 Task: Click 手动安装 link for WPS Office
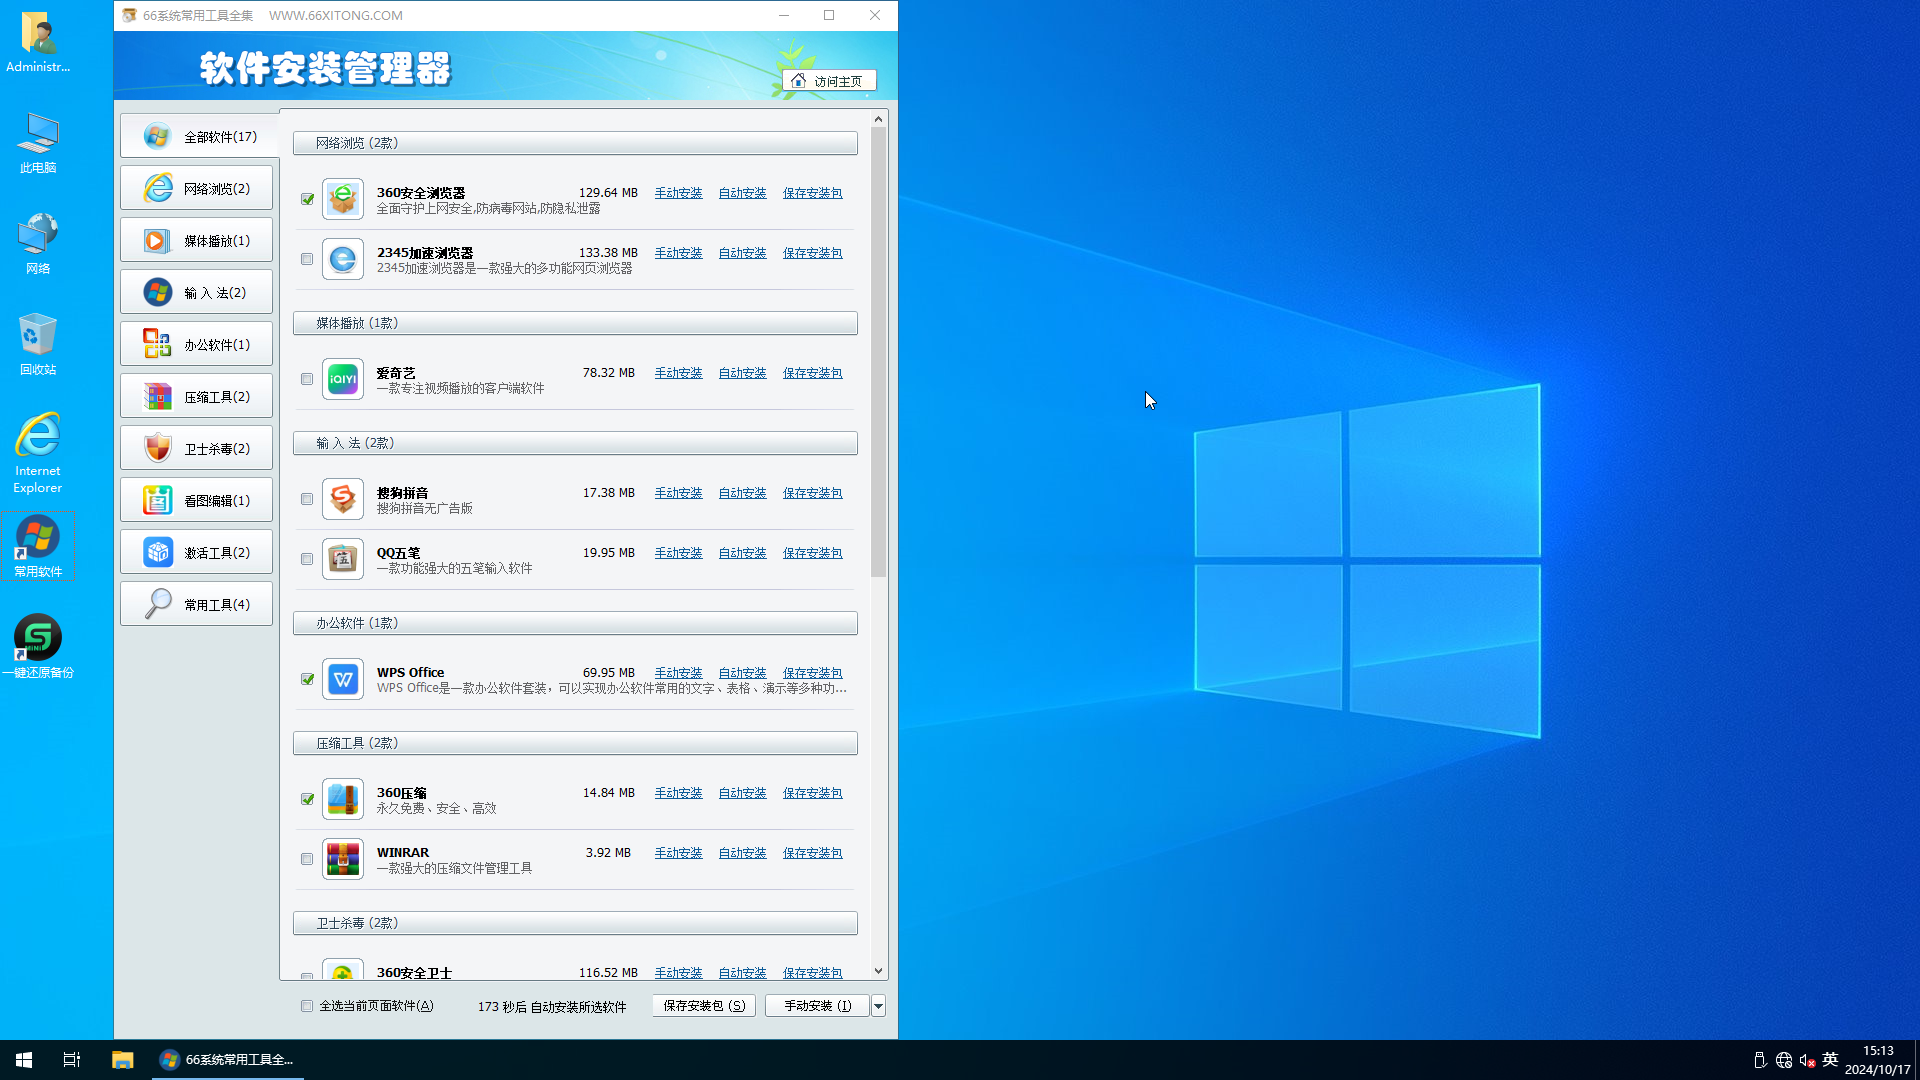(x=678, y=673)
